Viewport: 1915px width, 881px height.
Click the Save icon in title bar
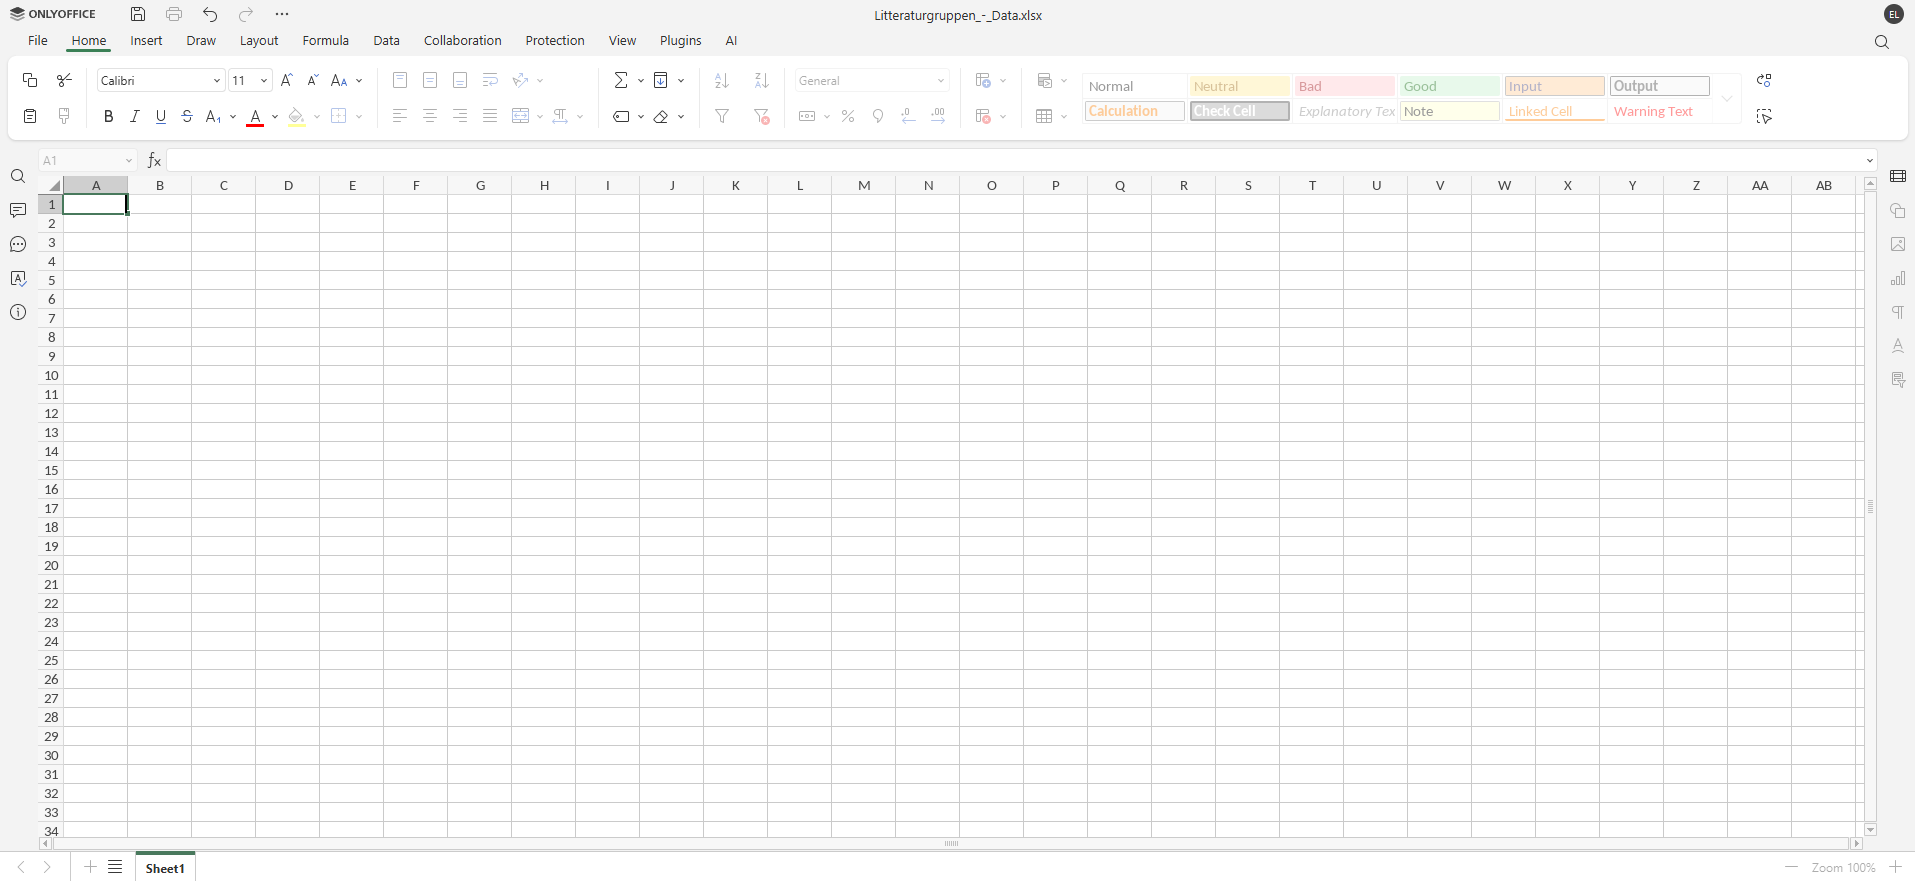(x=138, y=14)
